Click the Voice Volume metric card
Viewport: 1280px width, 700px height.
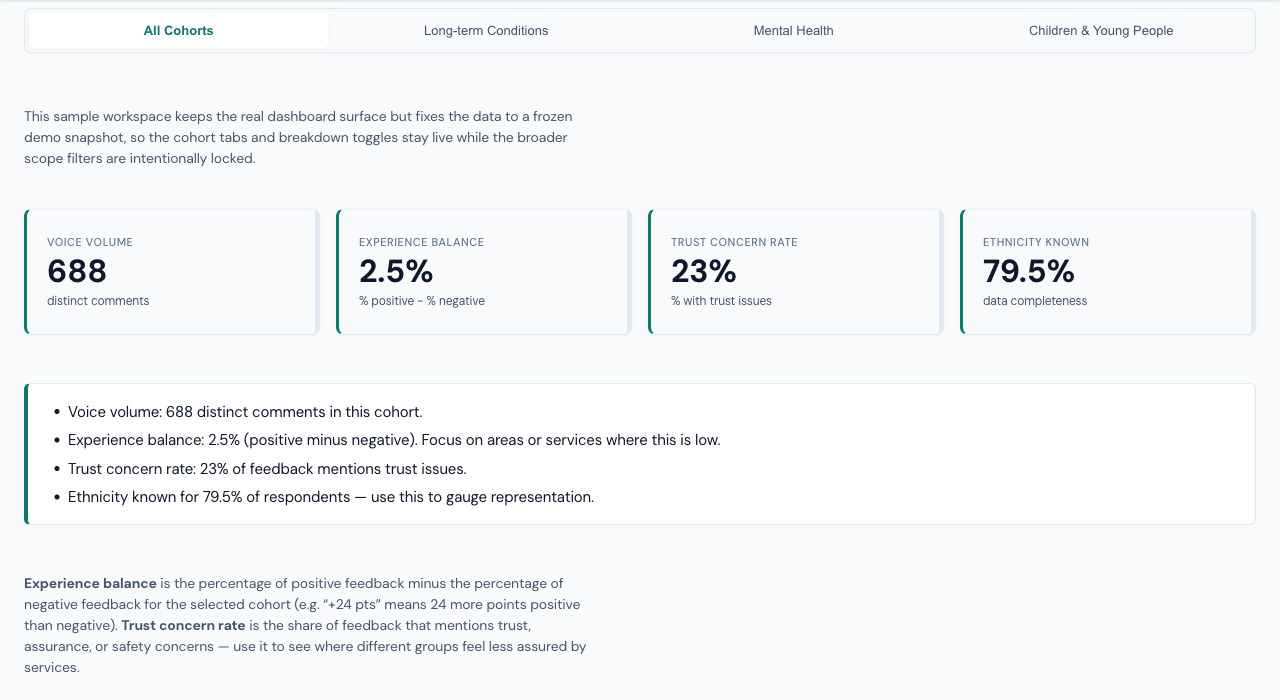coord(170,271)
